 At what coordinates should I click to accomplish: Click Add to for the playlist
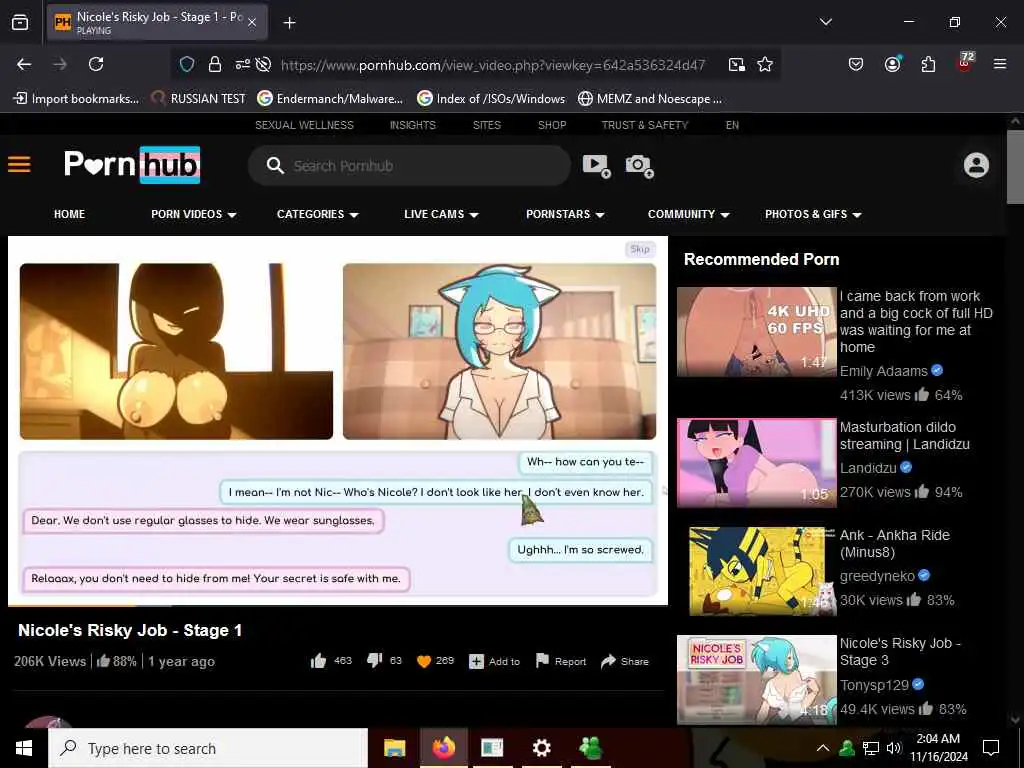pyautogui.click(x=494, y=661)
